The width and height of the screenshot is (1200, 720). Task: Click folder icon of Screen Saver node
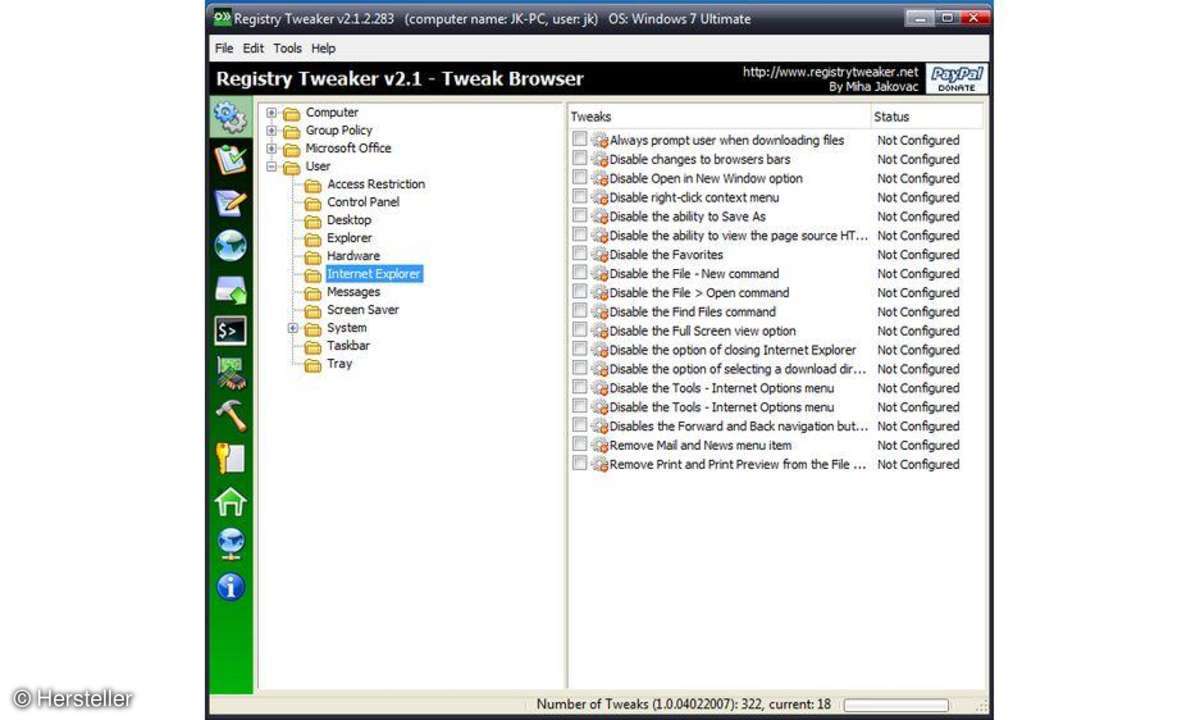coord(313,310)
